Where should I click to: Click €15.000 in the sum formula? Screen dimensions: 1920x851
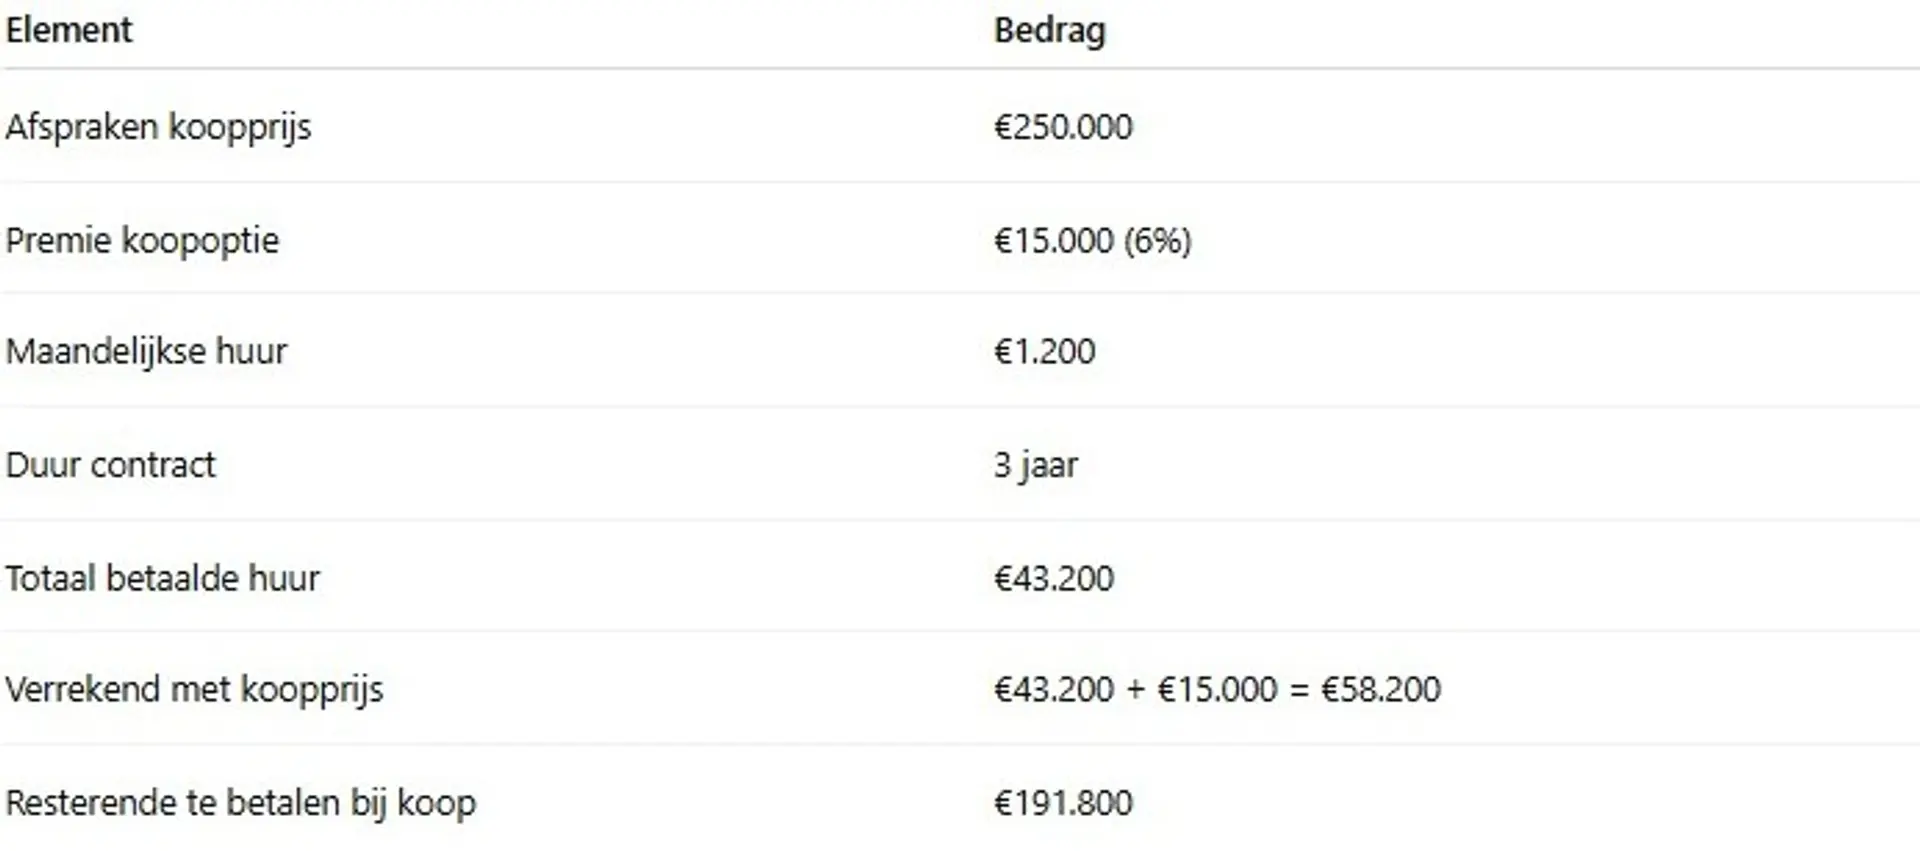1217,689
